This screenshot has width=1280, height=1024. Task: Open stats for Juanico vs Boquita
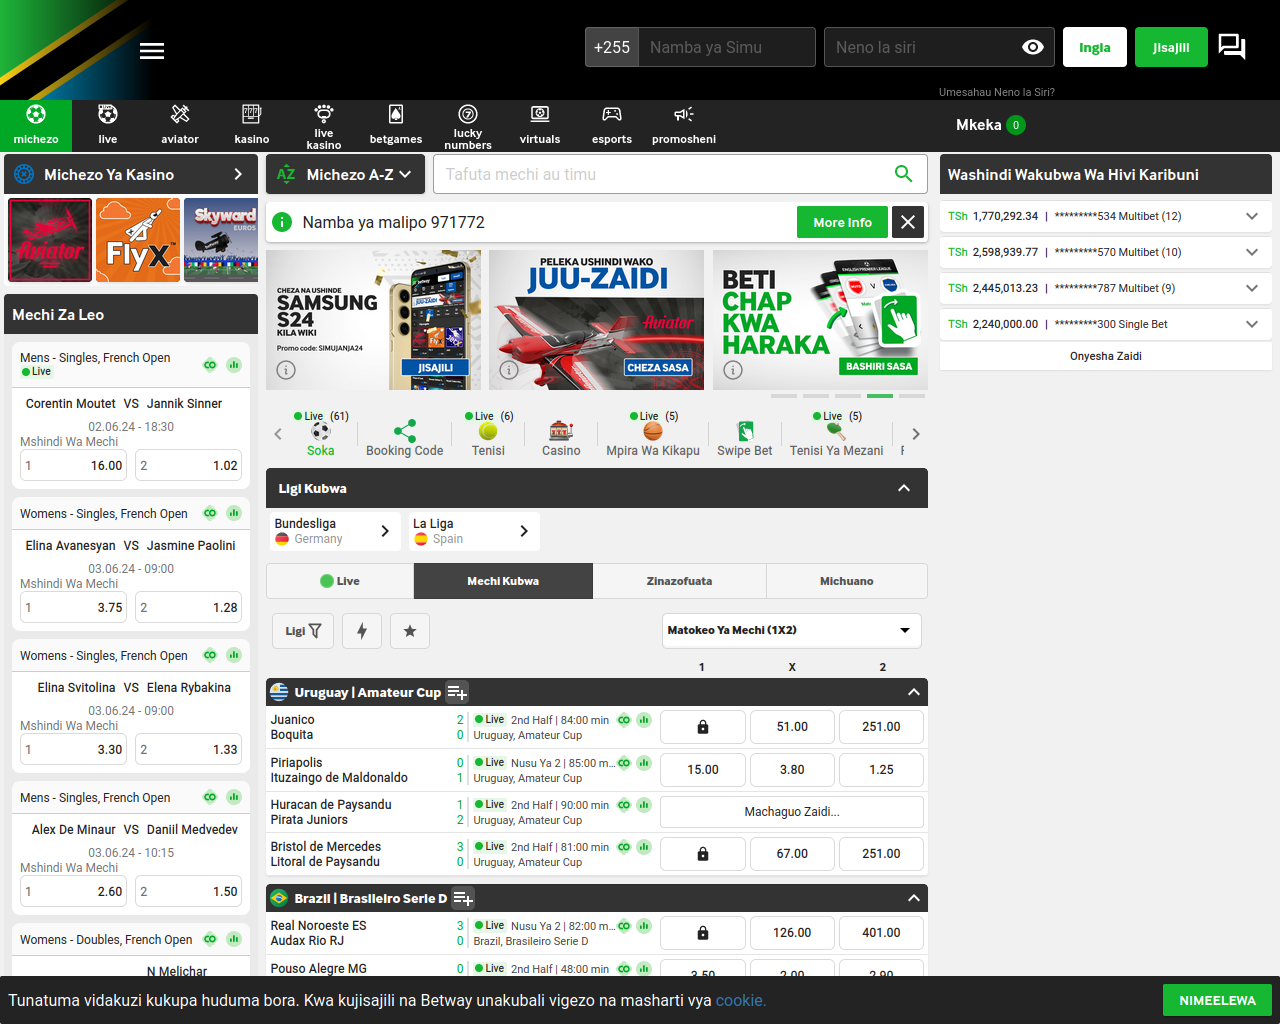644,720
